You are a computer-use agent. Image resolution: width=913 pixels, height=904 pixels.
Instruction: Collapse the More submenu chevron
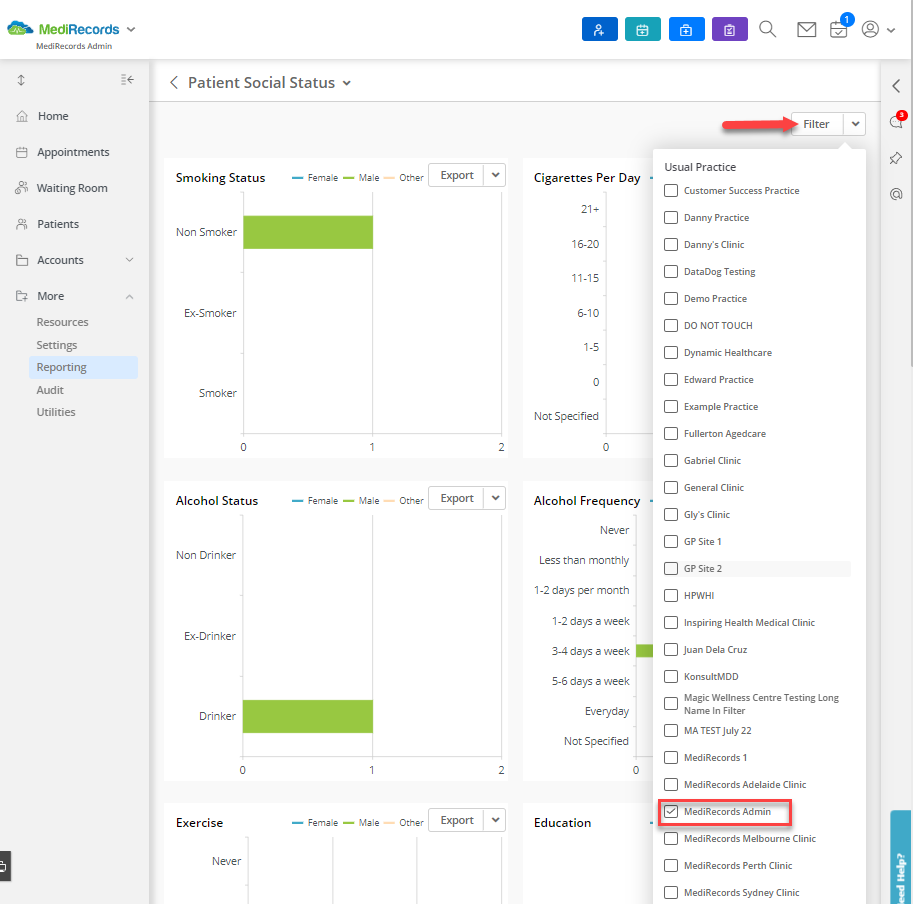click(129, 297)
